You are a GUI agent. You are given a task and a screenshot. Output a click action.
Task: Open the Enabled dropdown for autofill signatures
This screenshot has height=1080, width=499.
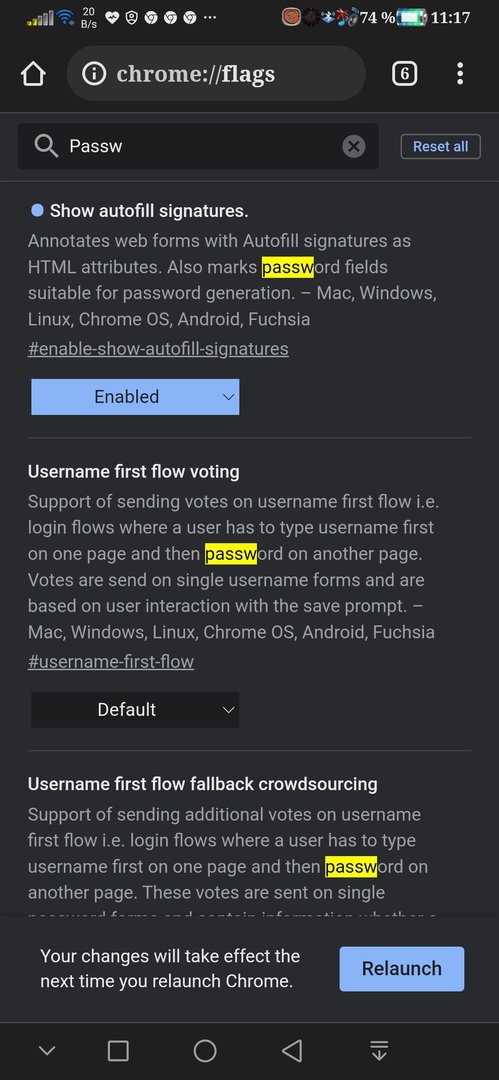pyautogui.click(x=135, y=397)
